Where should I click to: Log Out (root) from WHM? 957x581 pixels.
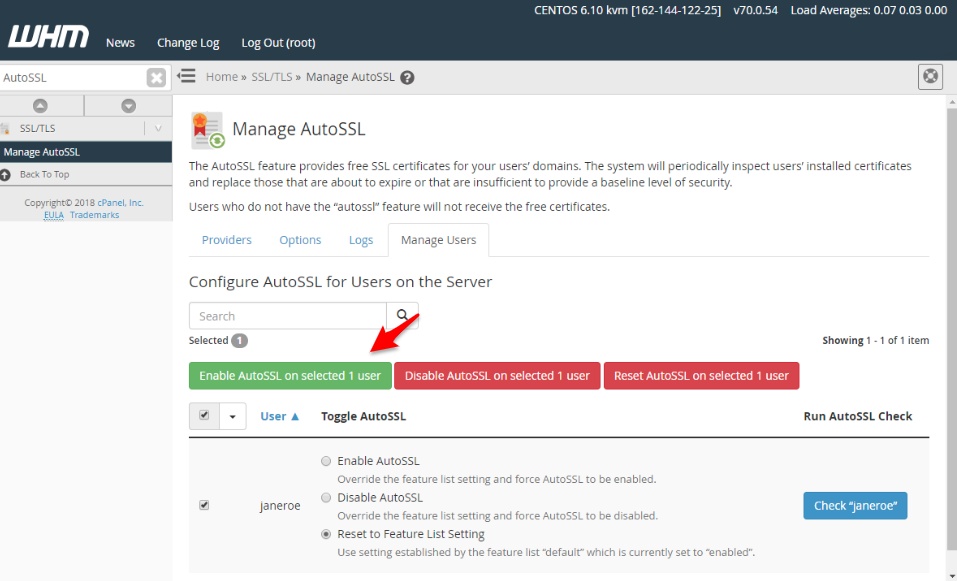point(278,43)
